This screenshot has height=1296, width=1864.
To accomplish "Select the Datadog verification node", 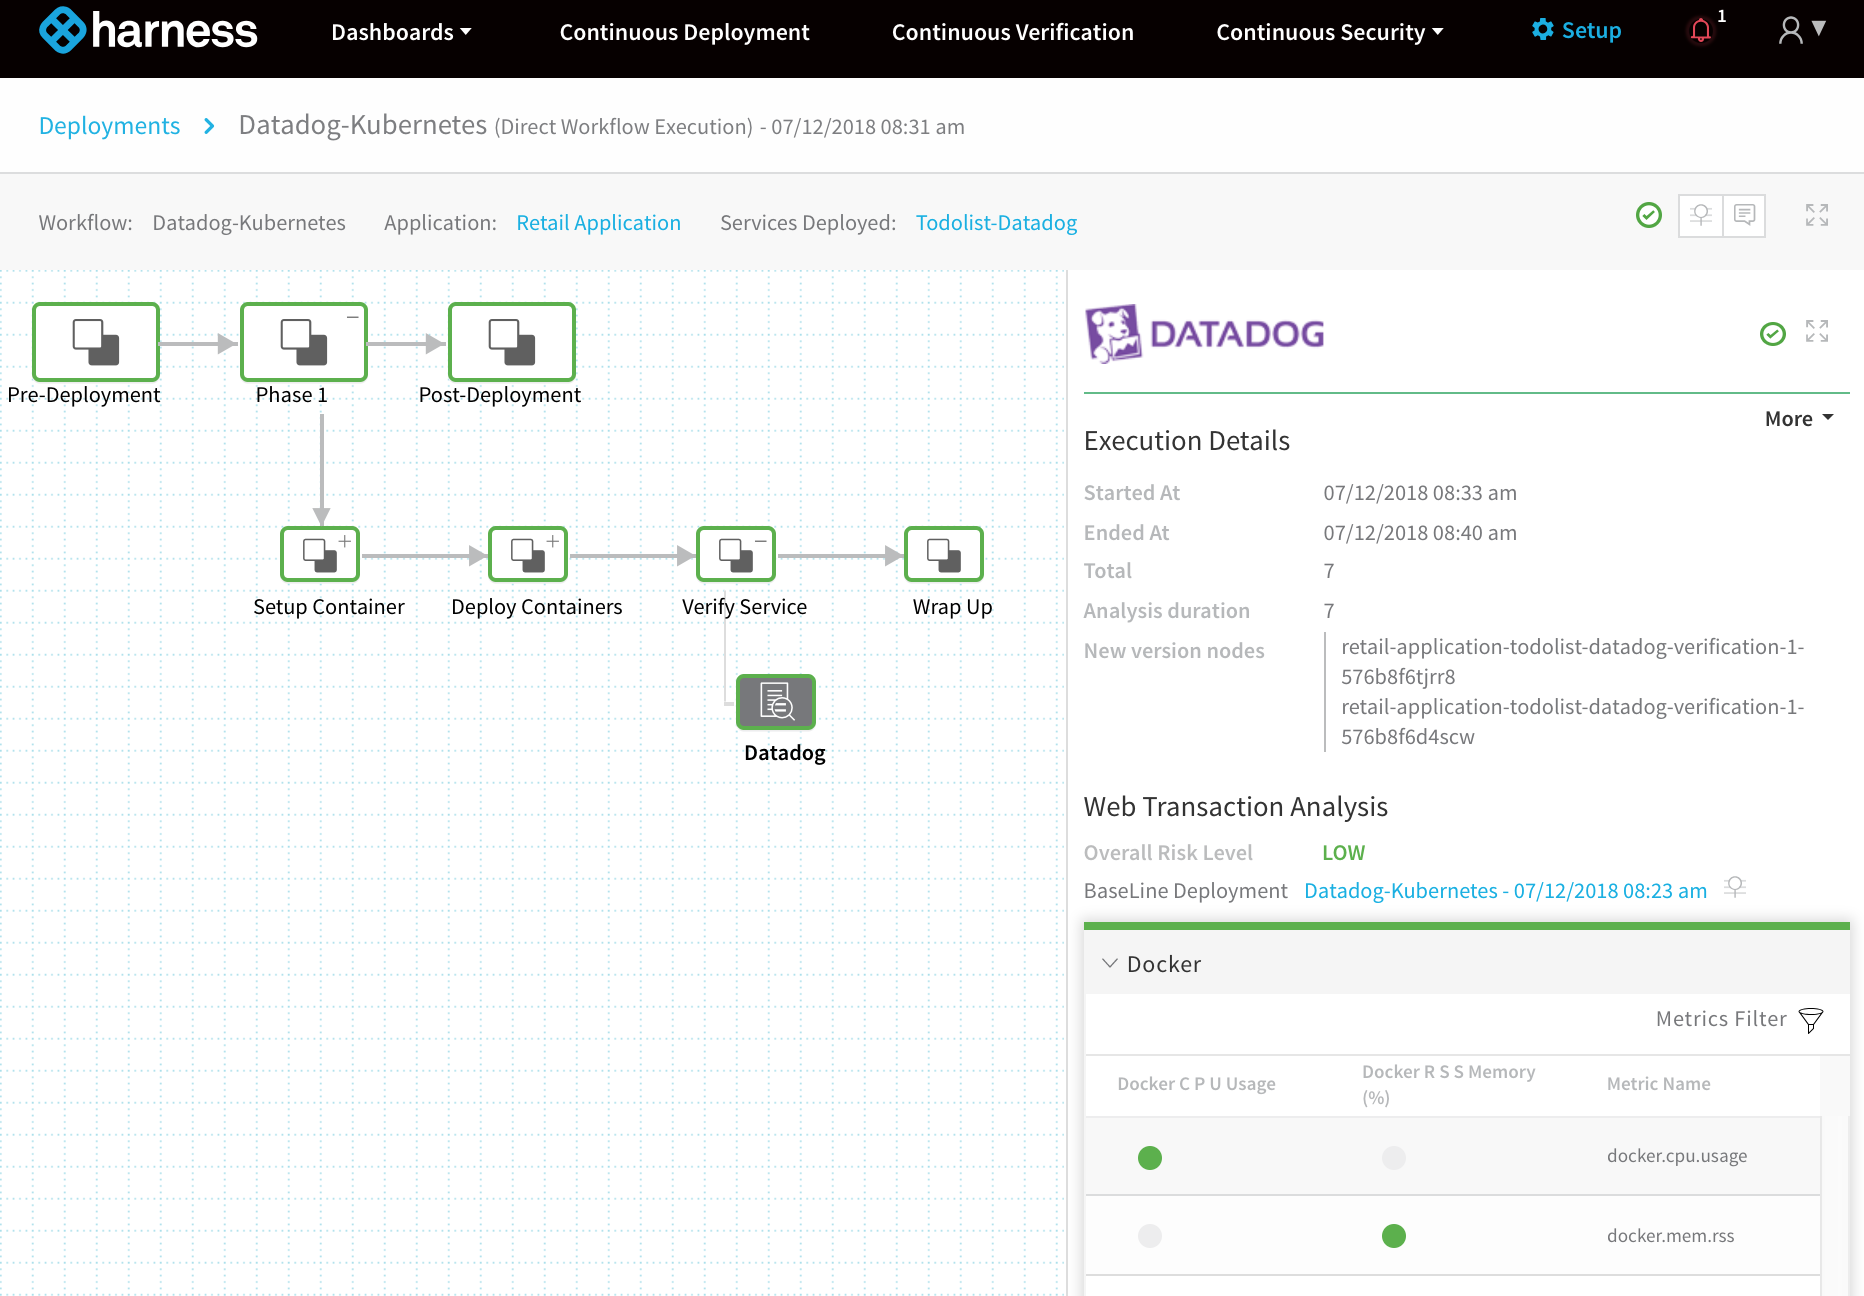I will (x=776, y=701).
